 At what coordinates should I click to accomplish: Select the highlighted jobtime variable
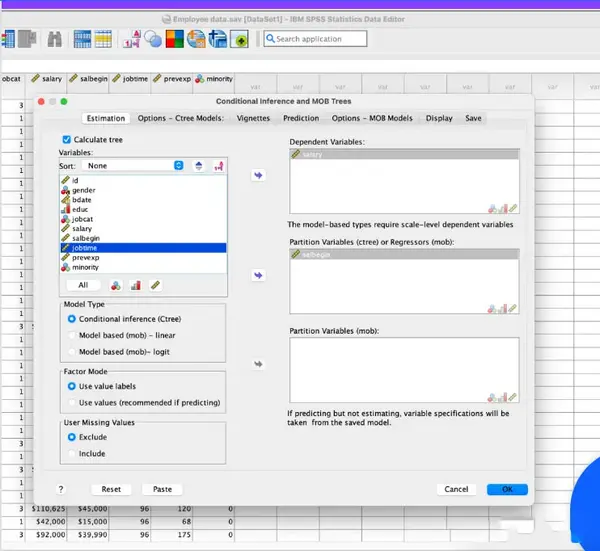click(x=143, y=248)
